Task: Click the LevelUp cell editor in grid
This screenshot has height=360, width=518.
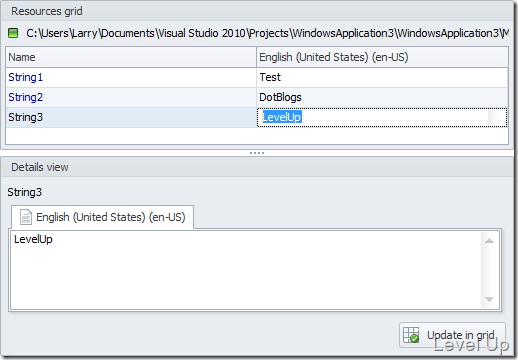Action: pyautogui.click(x=382, y=117)
